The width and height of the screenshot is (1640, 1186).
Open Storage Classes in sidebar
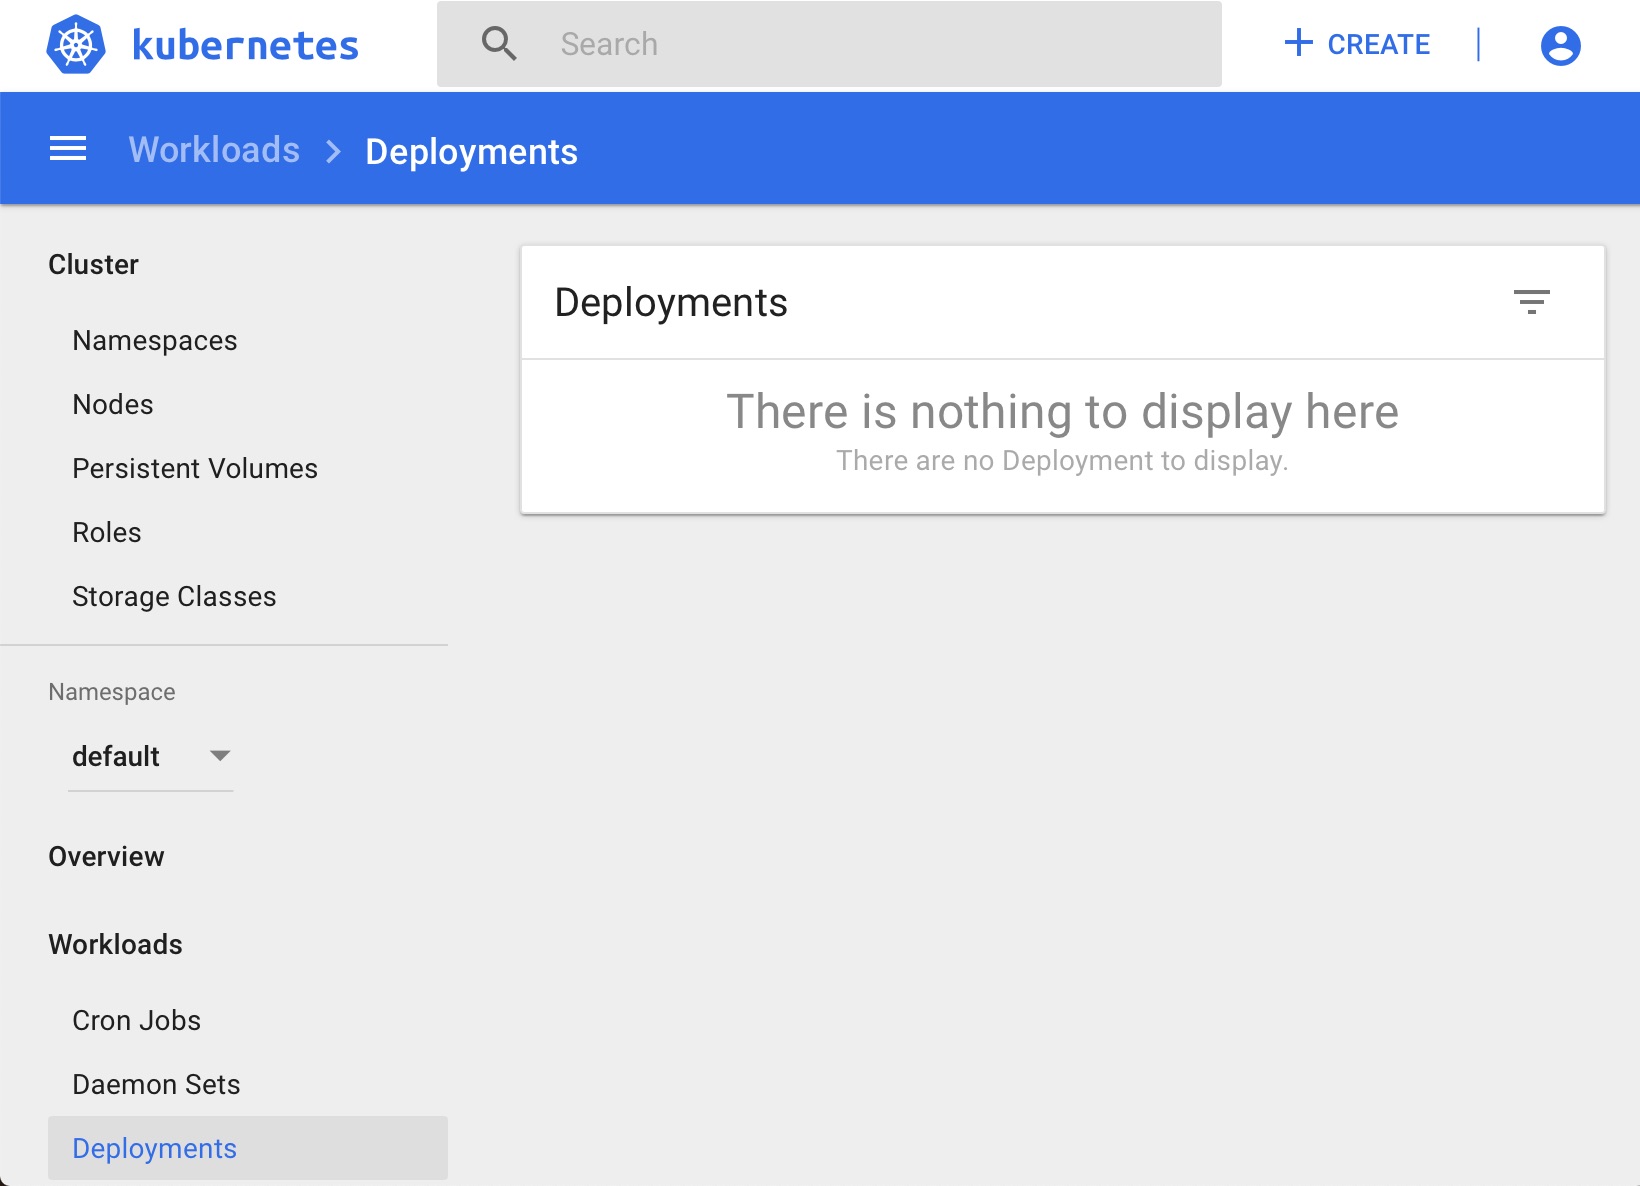click(174, 597)
